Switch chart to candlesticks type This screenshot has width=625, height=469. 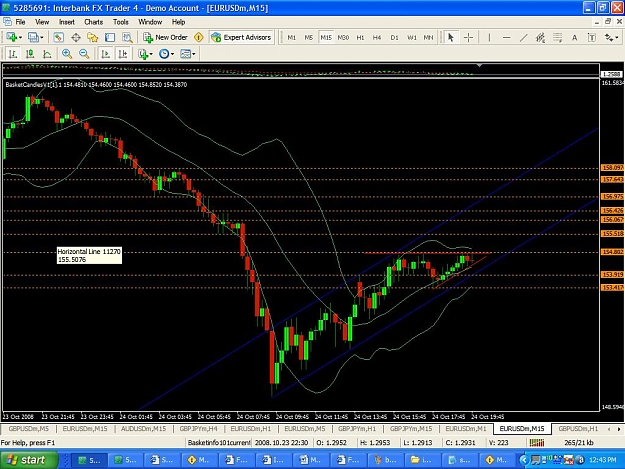[30, 53]
